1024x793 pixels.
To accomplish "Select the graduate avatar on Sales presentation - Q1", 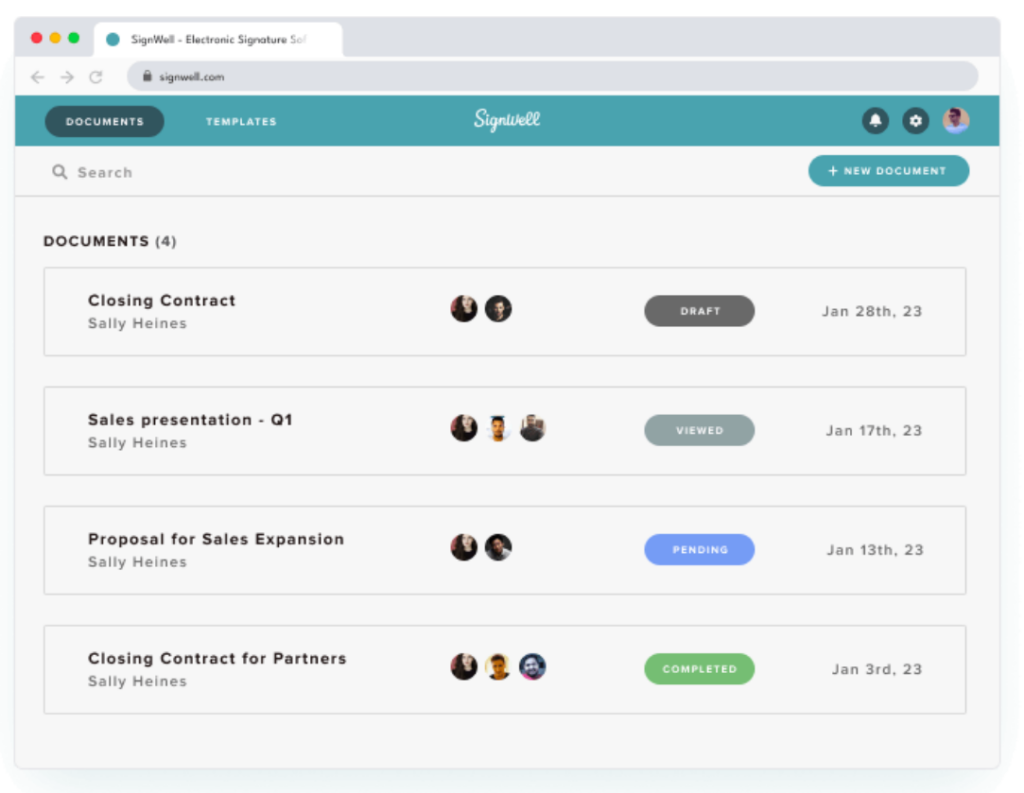I will point(498,428).
